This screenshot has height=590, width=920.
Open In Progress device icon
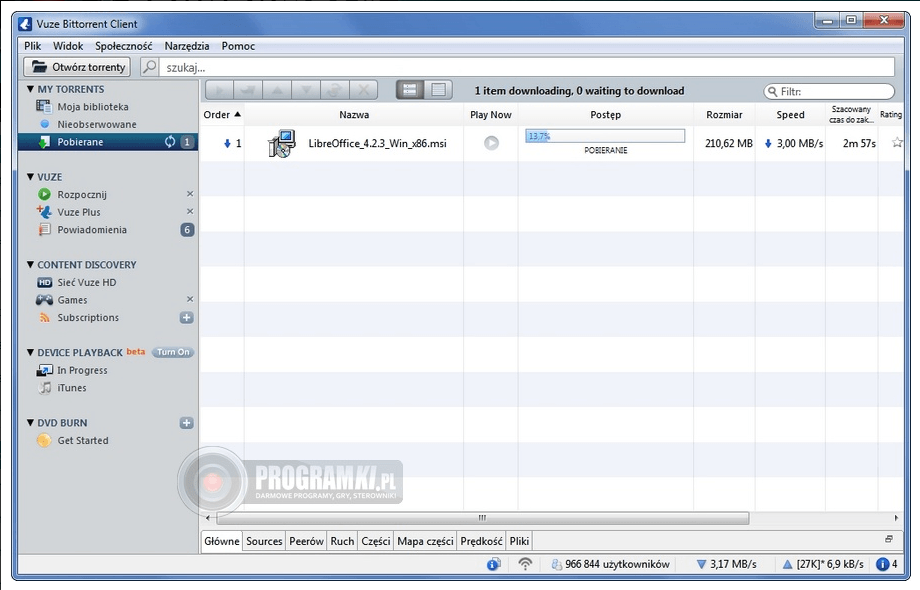pyautogui.click(x=45, y=370)
